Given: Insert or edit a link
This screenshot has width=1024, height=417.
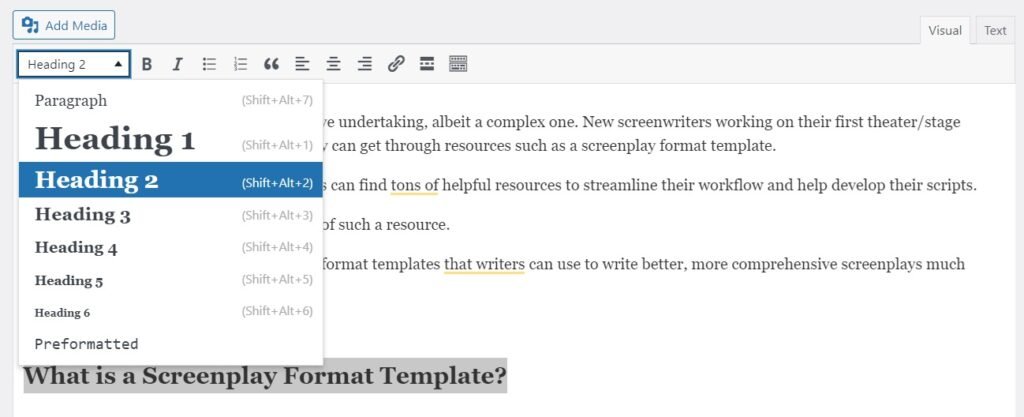Looking at the screenshot, I should click(396, 64).
